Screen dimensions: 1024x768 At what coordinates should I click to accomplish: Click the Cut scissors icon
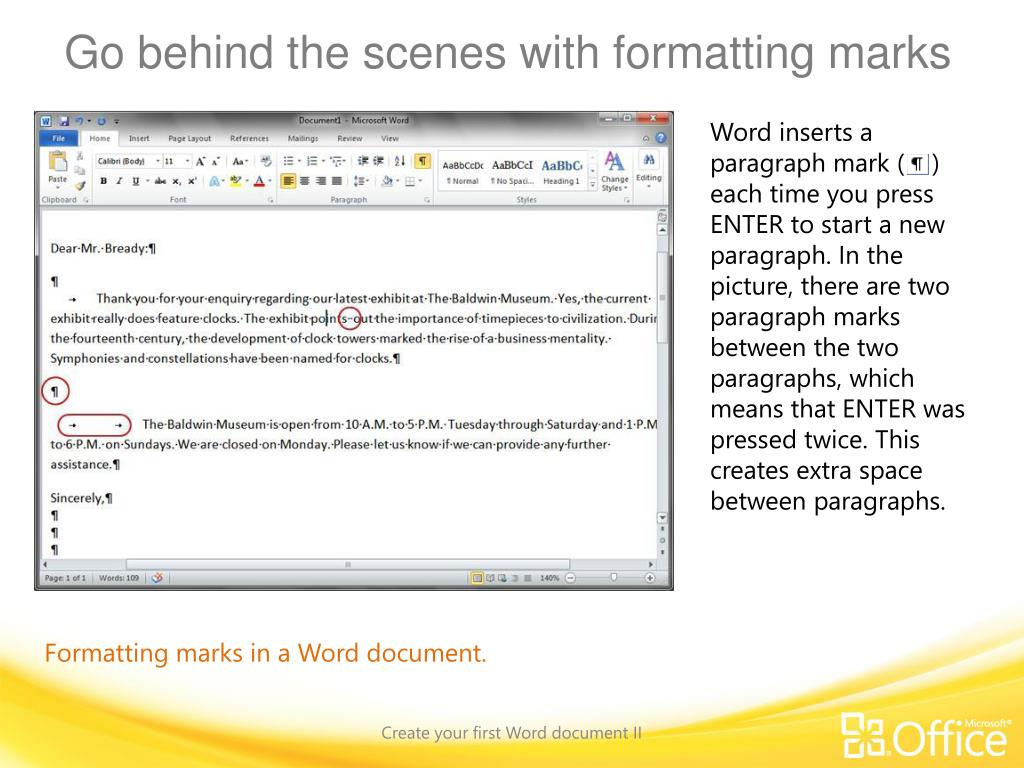coord(80,156)
